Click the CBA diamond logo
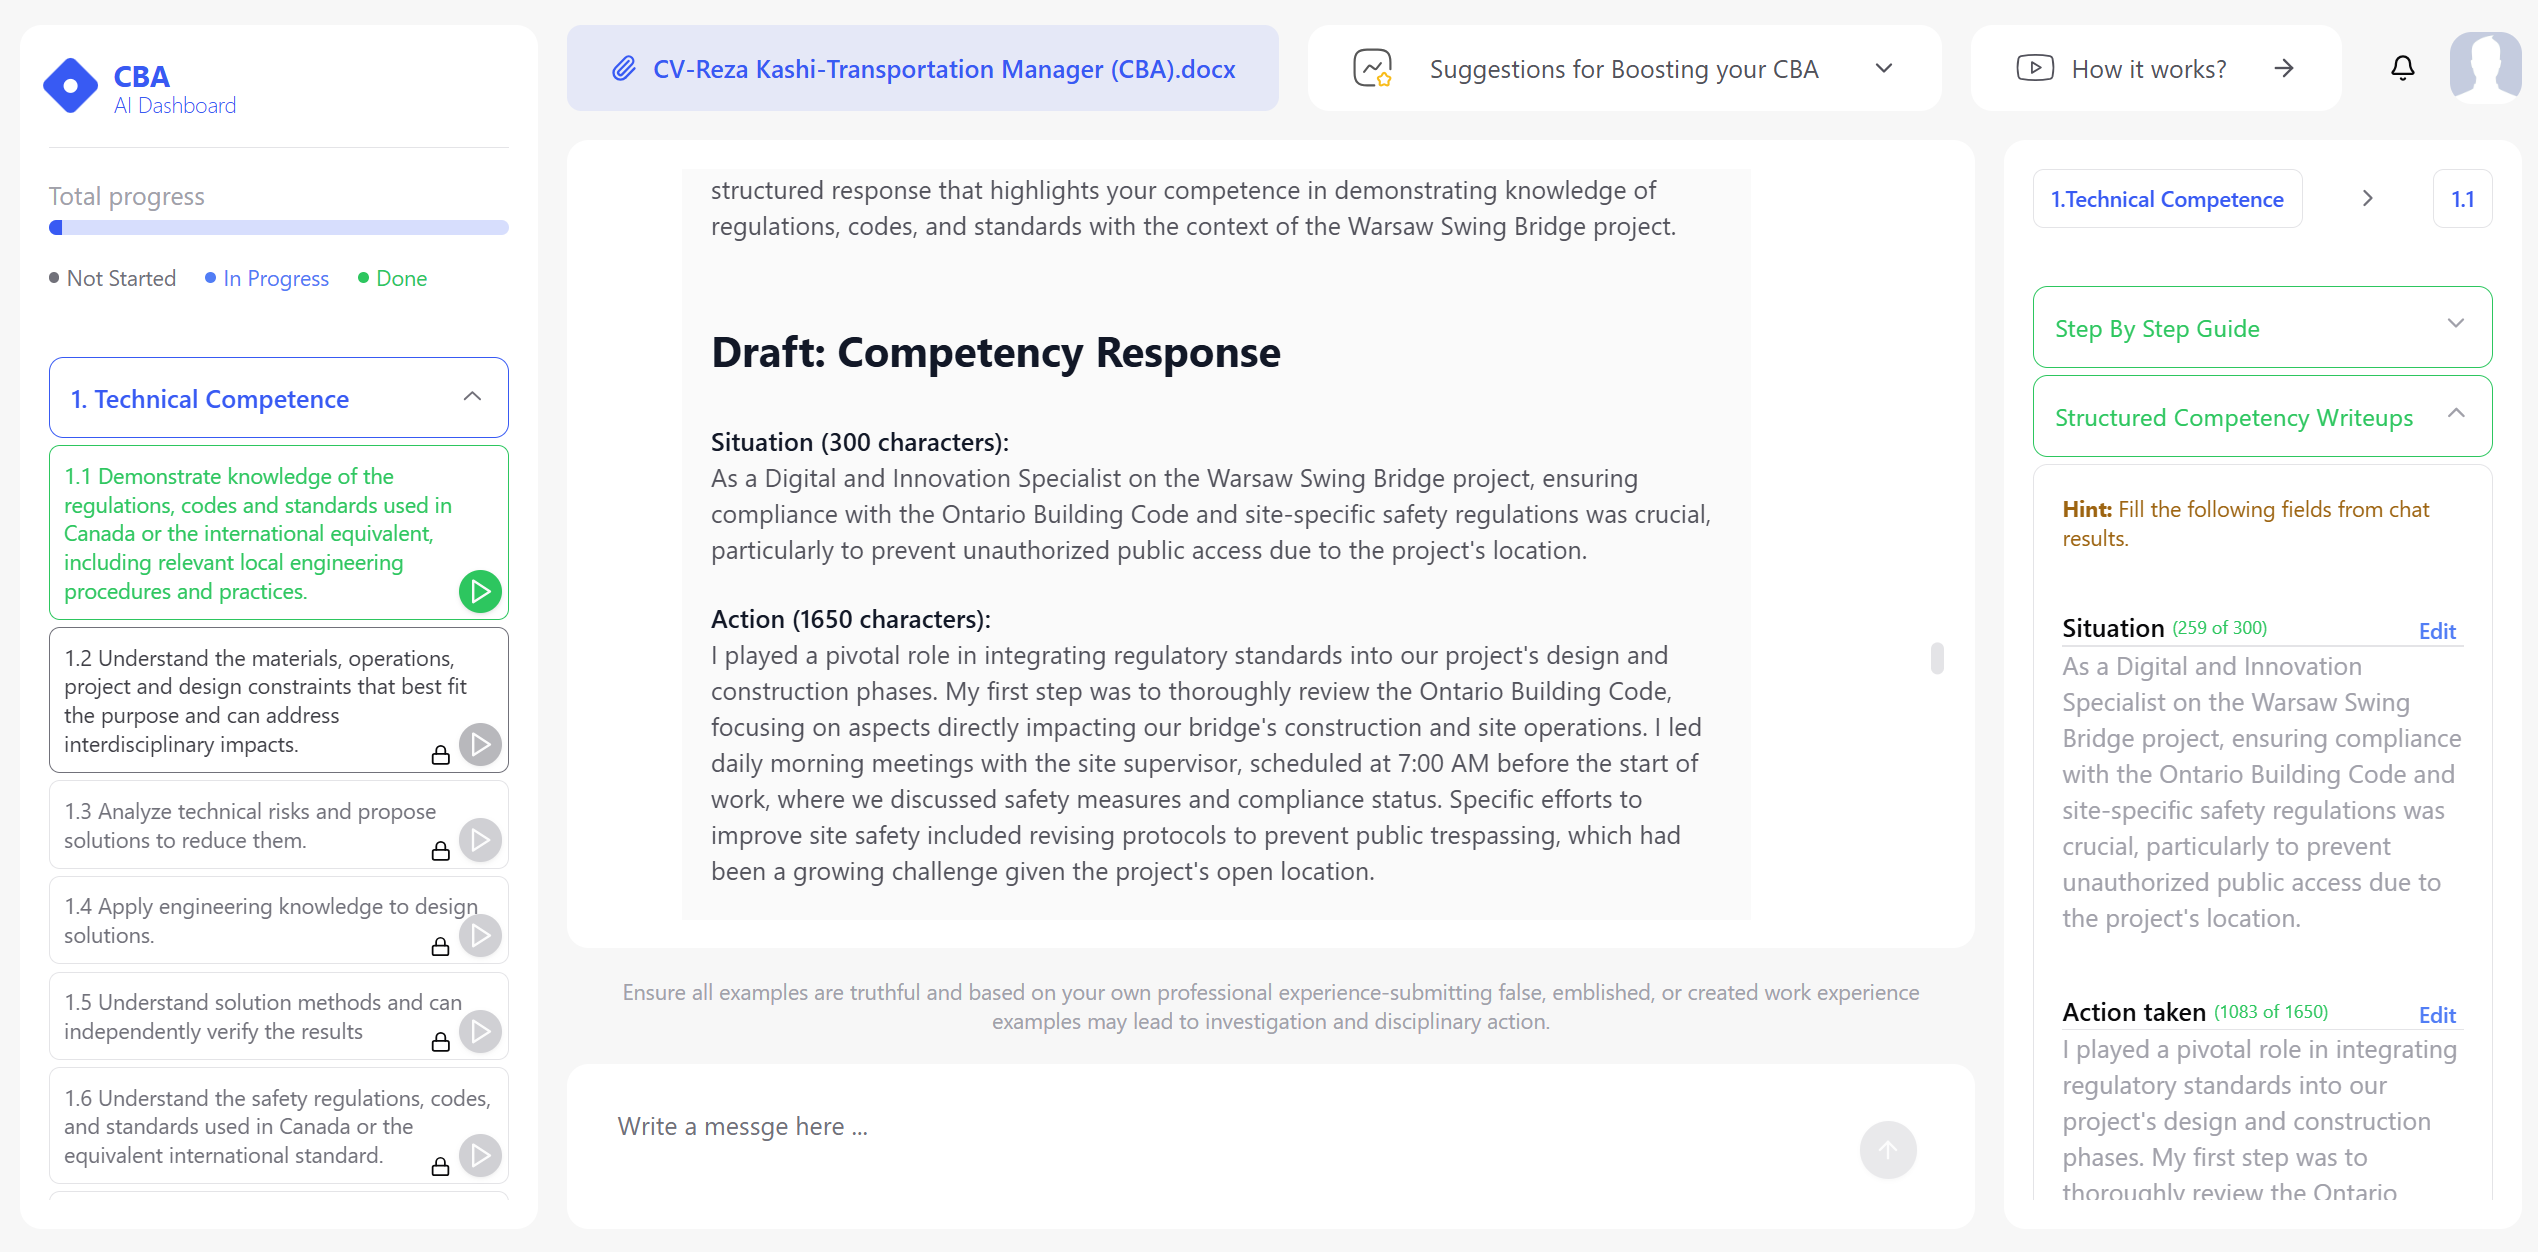2538x1252 pixels. tap(70, 86)
